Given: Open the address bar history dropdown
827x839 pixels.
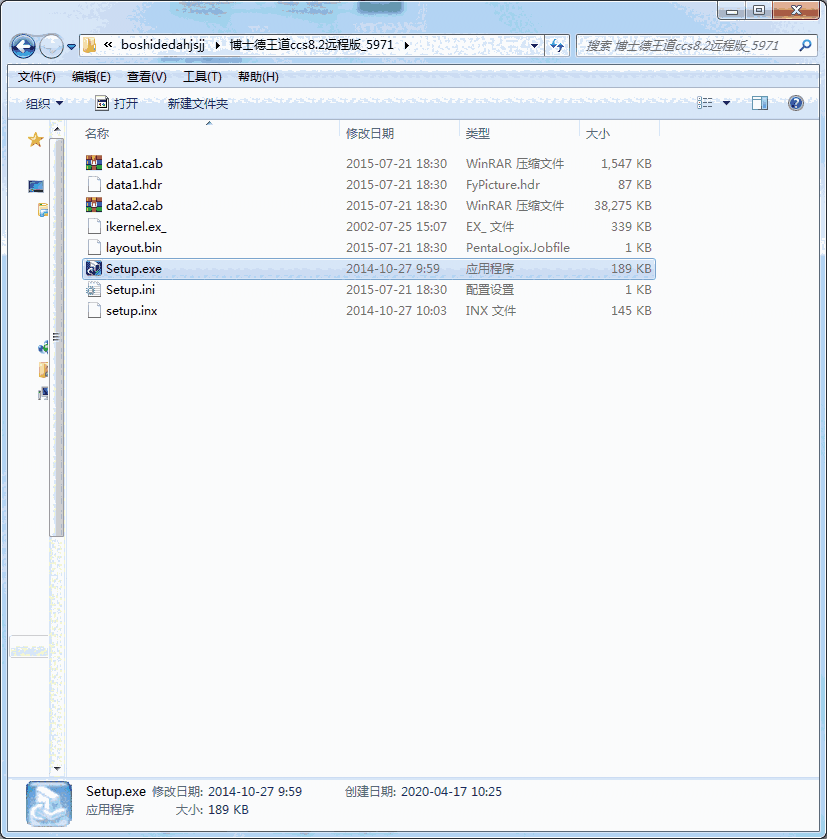Looking at the screenshot, I should (534, 46).
